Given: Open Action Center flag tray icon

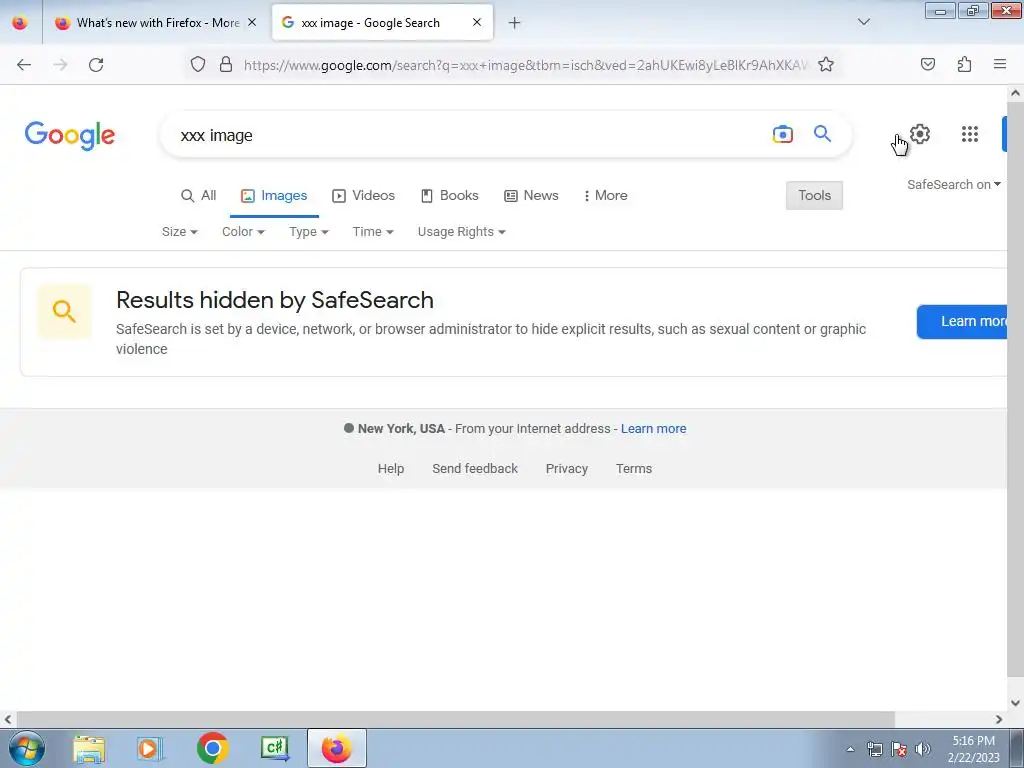Looking at the screenshot, I should click(899, 749).
